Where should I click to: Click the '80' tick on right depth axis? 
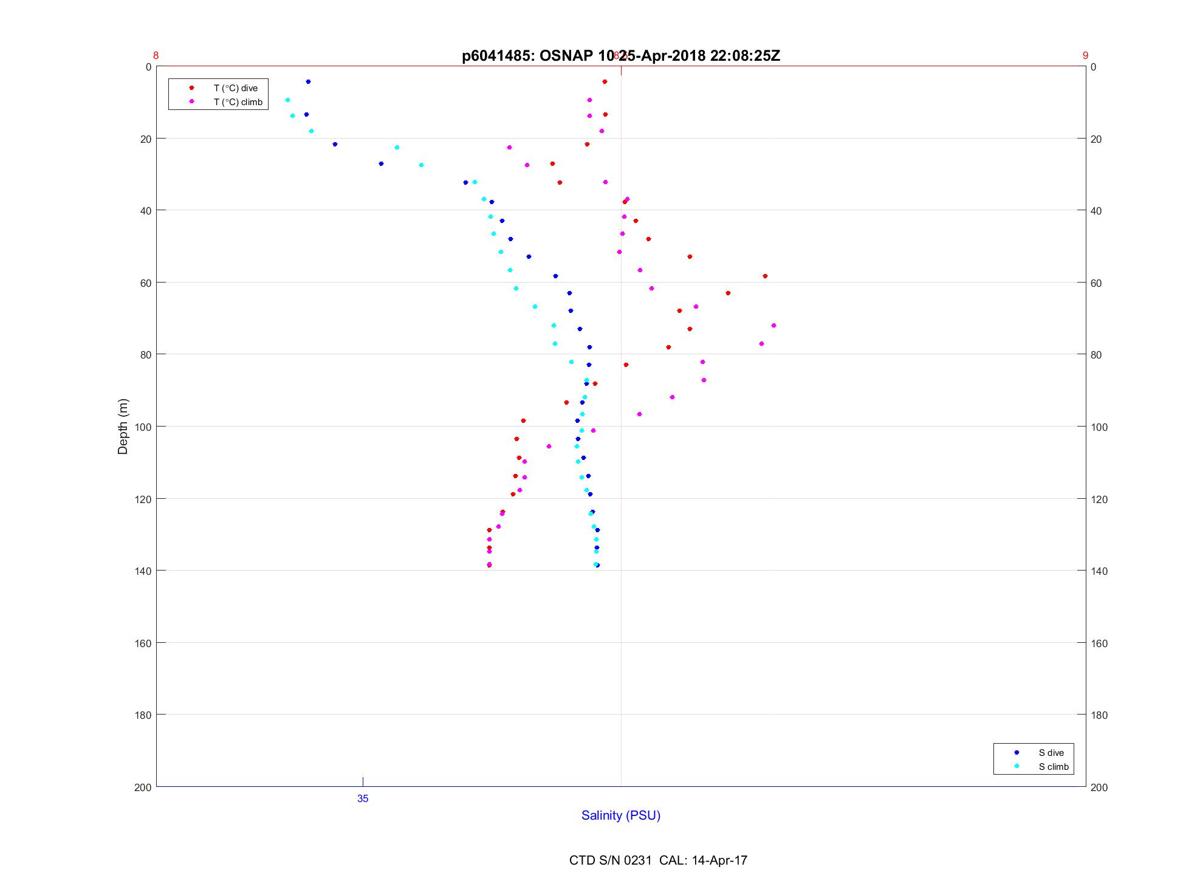[x=1097, y=355]
